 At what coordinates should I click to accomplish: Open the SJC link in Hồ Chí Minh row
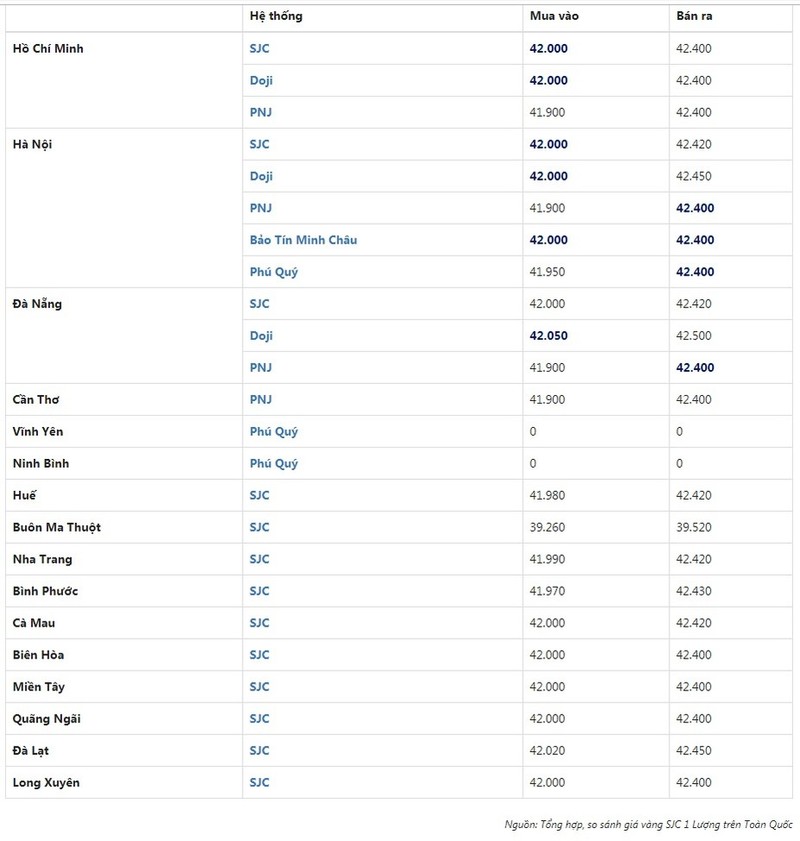pyautogui.click(x=260, y=49)
